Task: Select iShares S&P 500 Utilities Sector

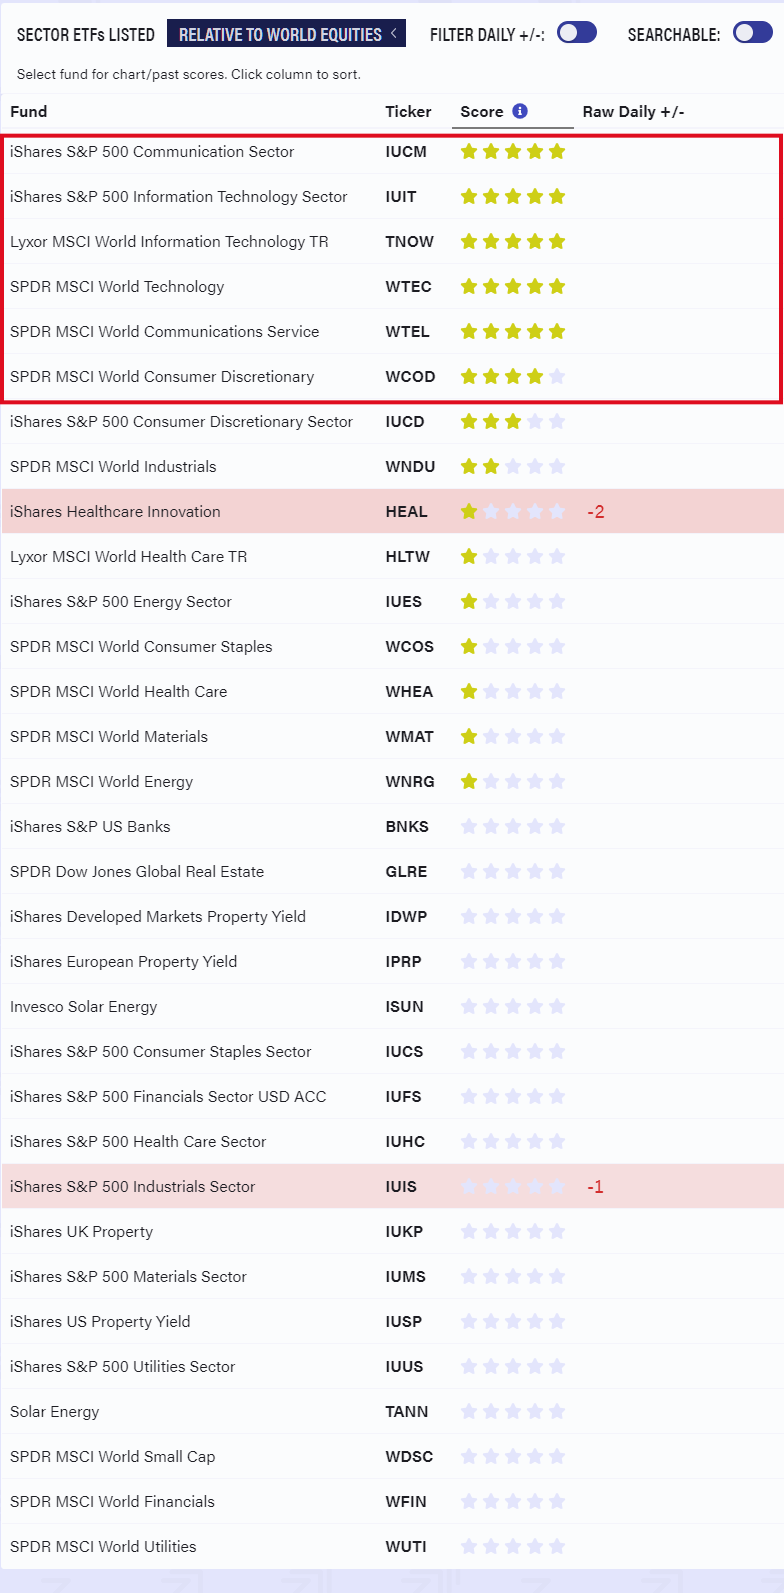Action: [122, 1367]
